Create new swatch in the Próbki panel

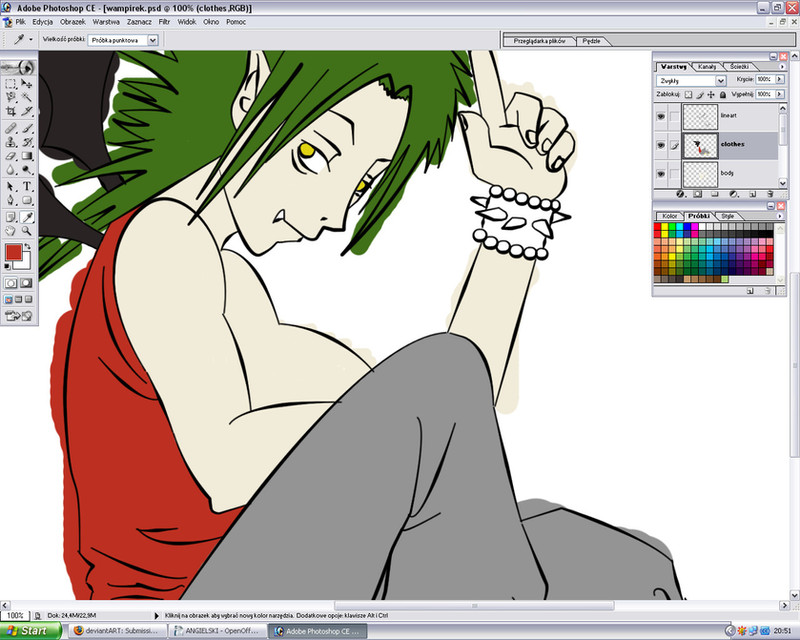[x=750, y=291]
